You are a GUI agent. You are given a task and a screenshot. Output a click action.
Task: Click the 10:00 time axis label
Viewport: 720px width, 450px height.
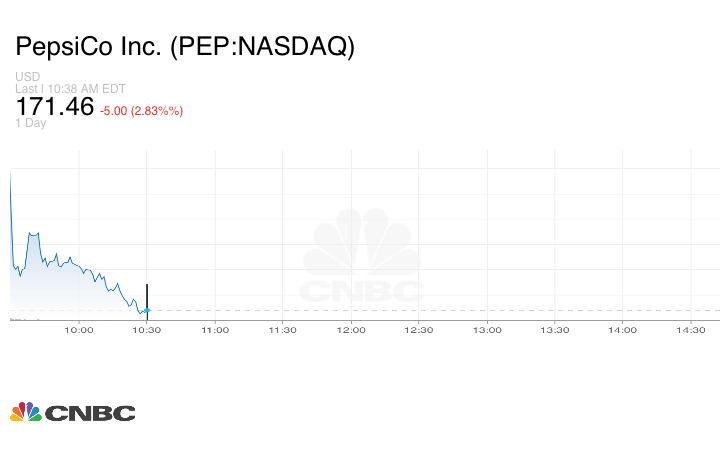coord(79,329)
